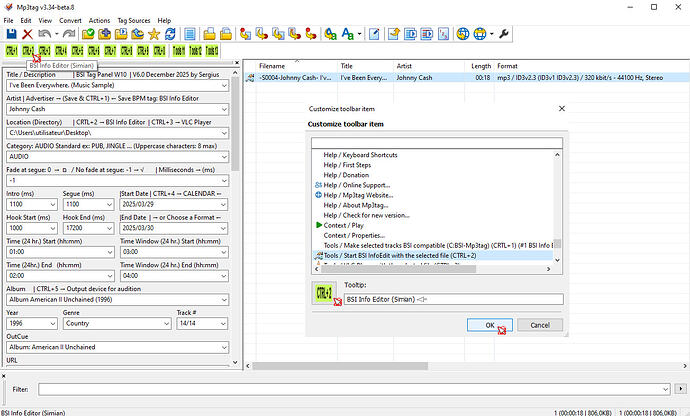This screenshot has height=416, width=690.
Task: Refresh the file view
Action: coord(170,34)
